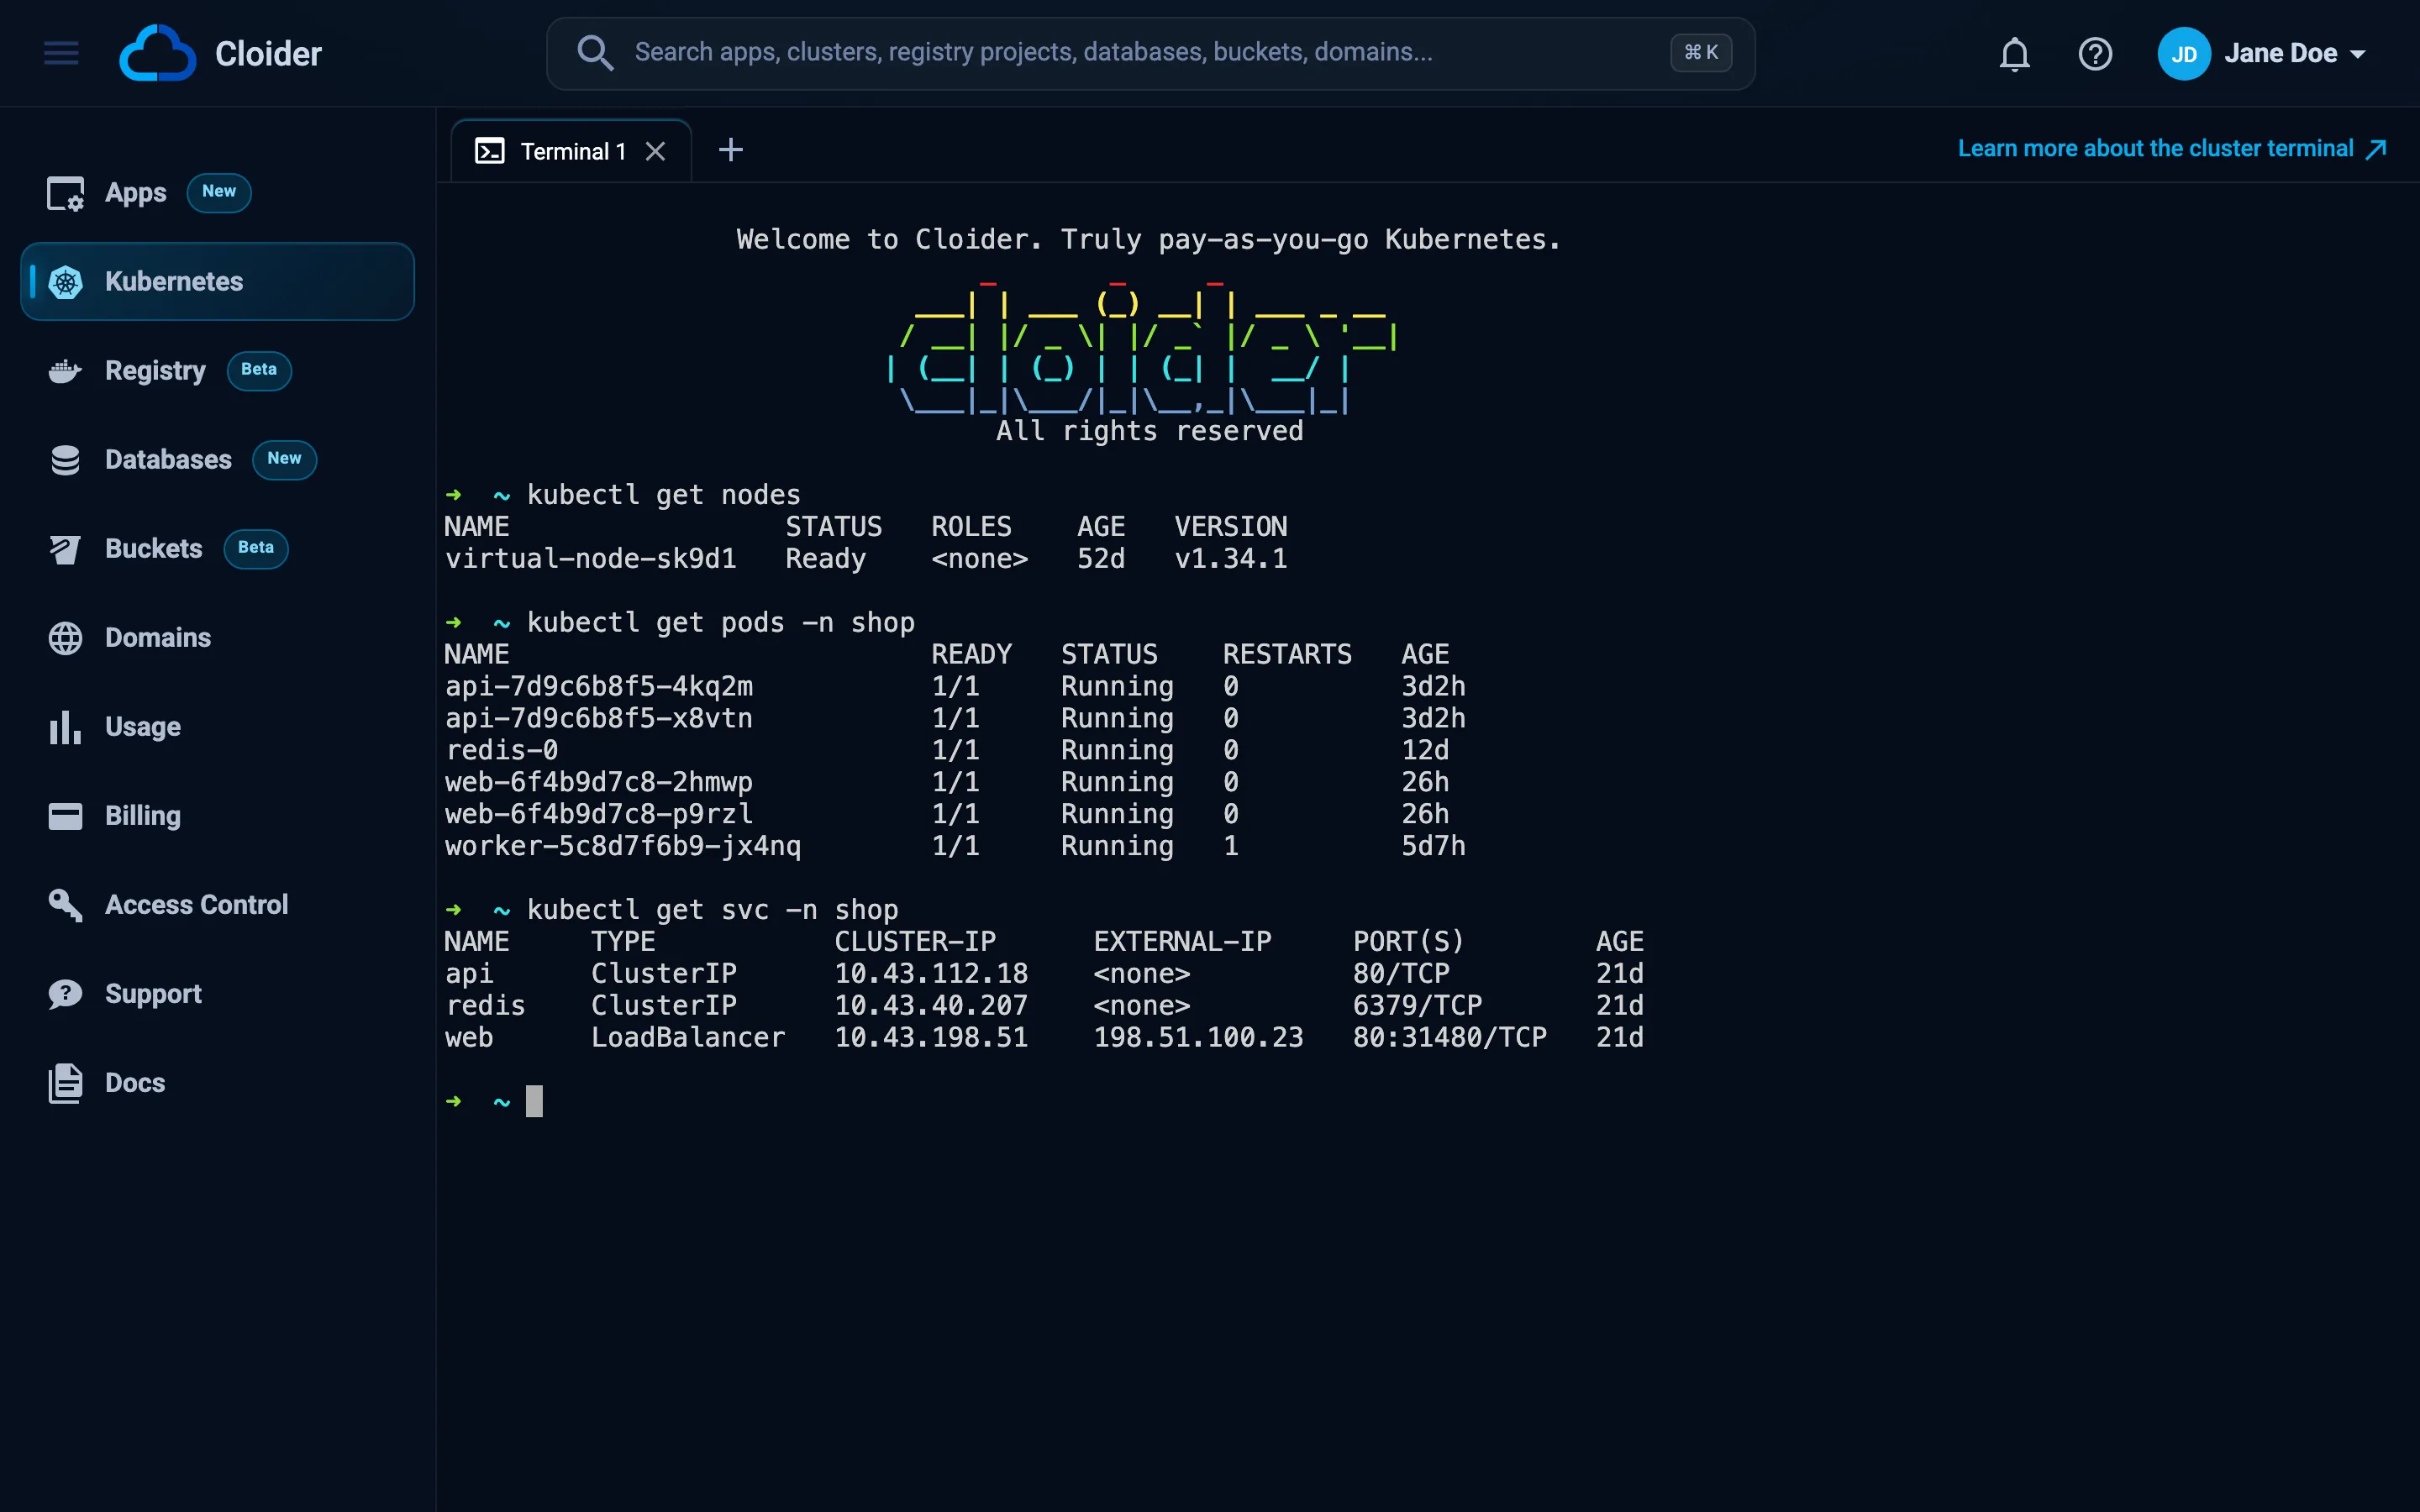Click the external link arrow icon

2376,150
